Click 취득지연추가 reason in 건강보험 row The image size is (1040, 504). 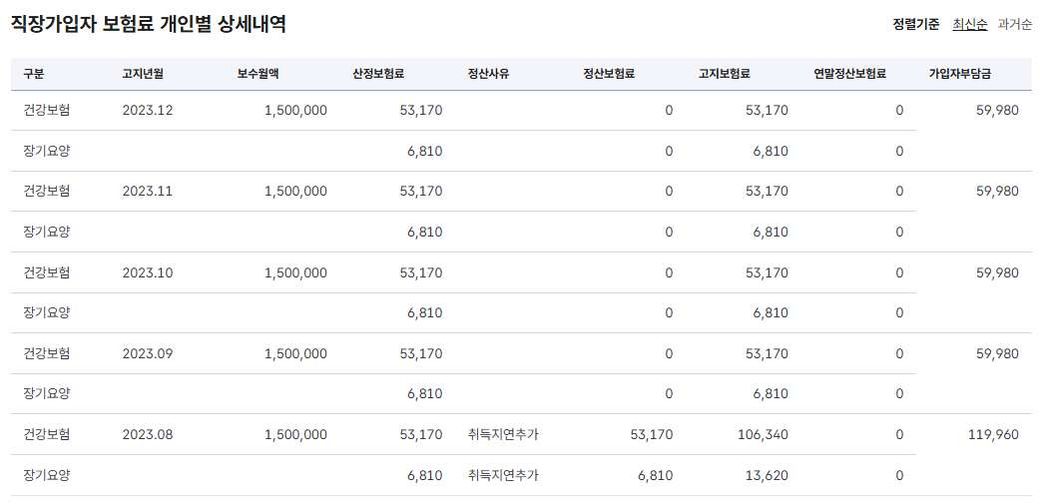click(x=503, y=435)
